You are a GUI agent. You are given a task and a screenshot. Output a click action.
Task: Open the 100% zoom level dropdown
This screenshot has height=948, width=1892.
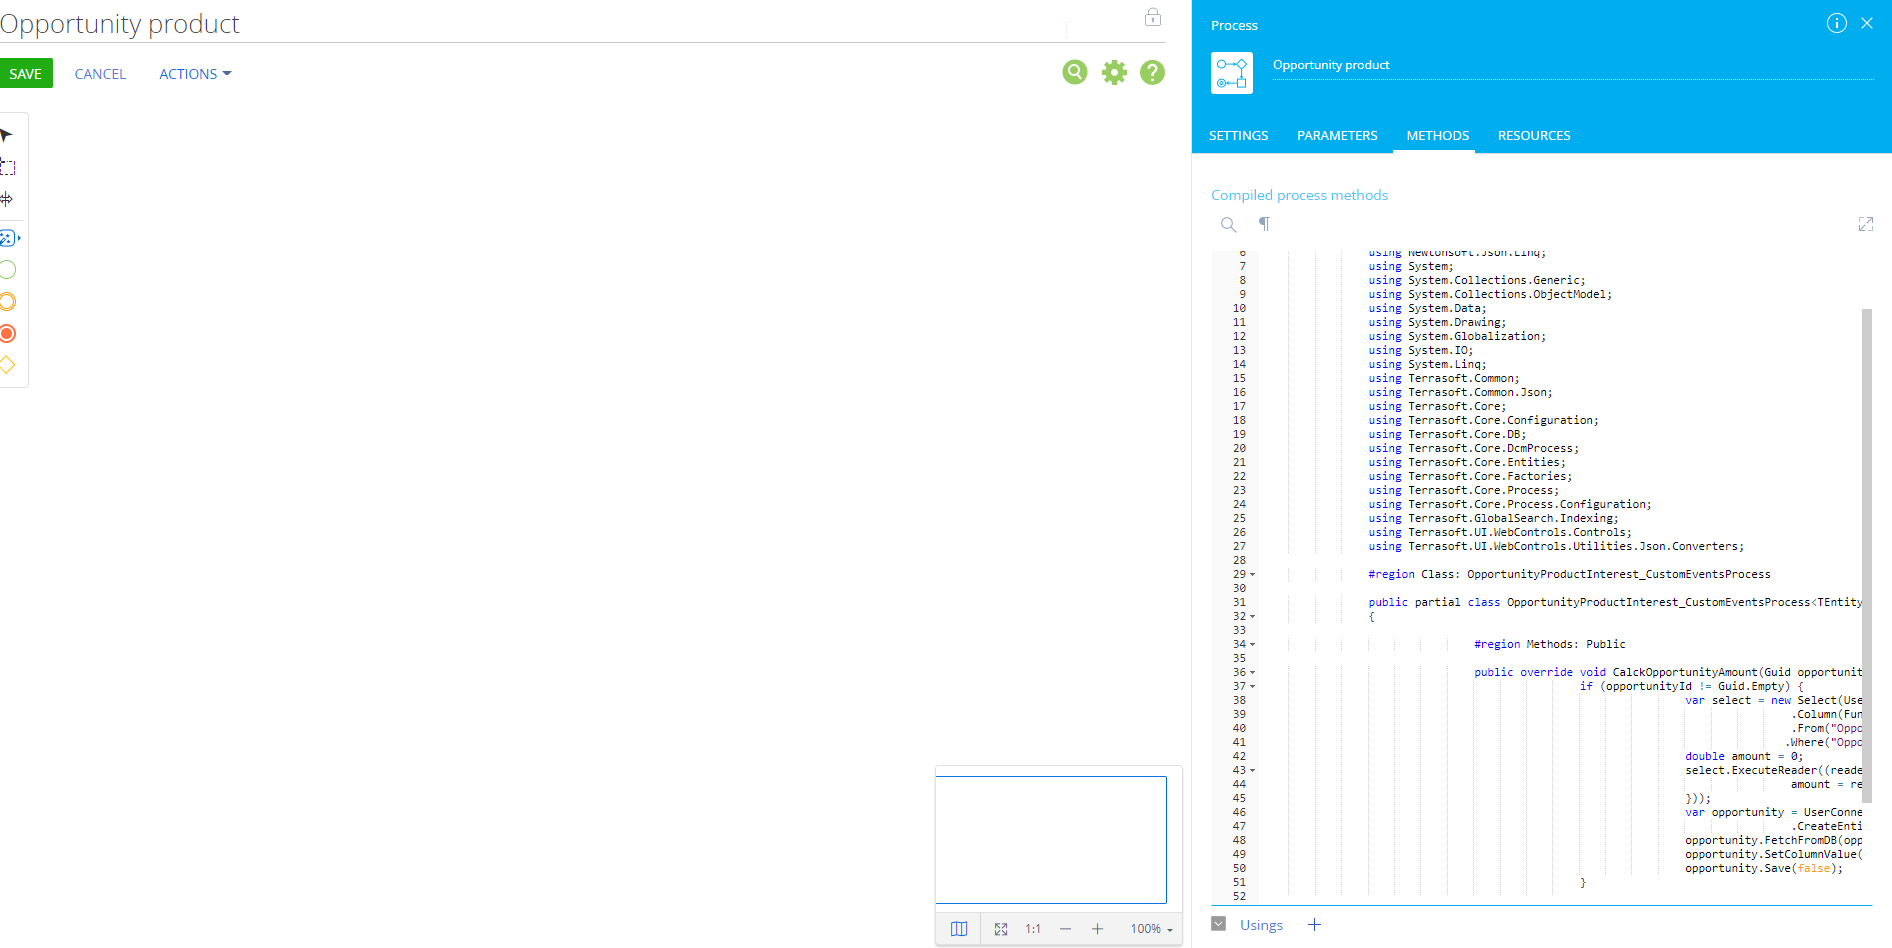coord(1152,929)
